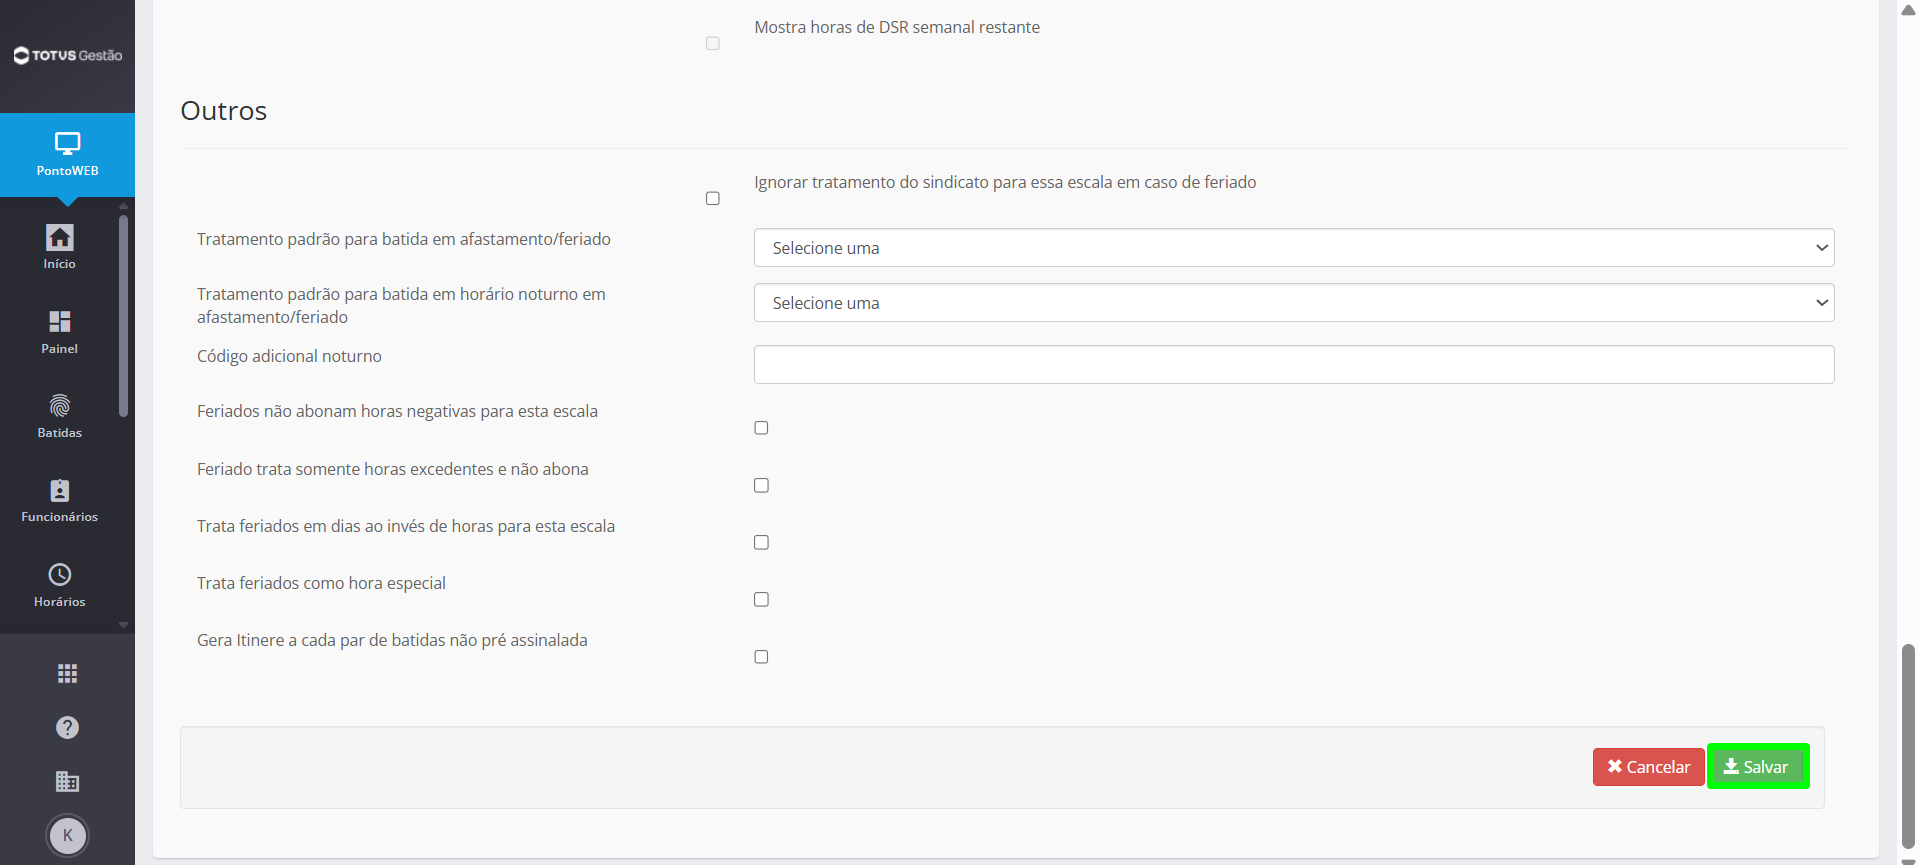
Task: Expand the horário noturno tratamento dropdown
Action: [1294, 303]
